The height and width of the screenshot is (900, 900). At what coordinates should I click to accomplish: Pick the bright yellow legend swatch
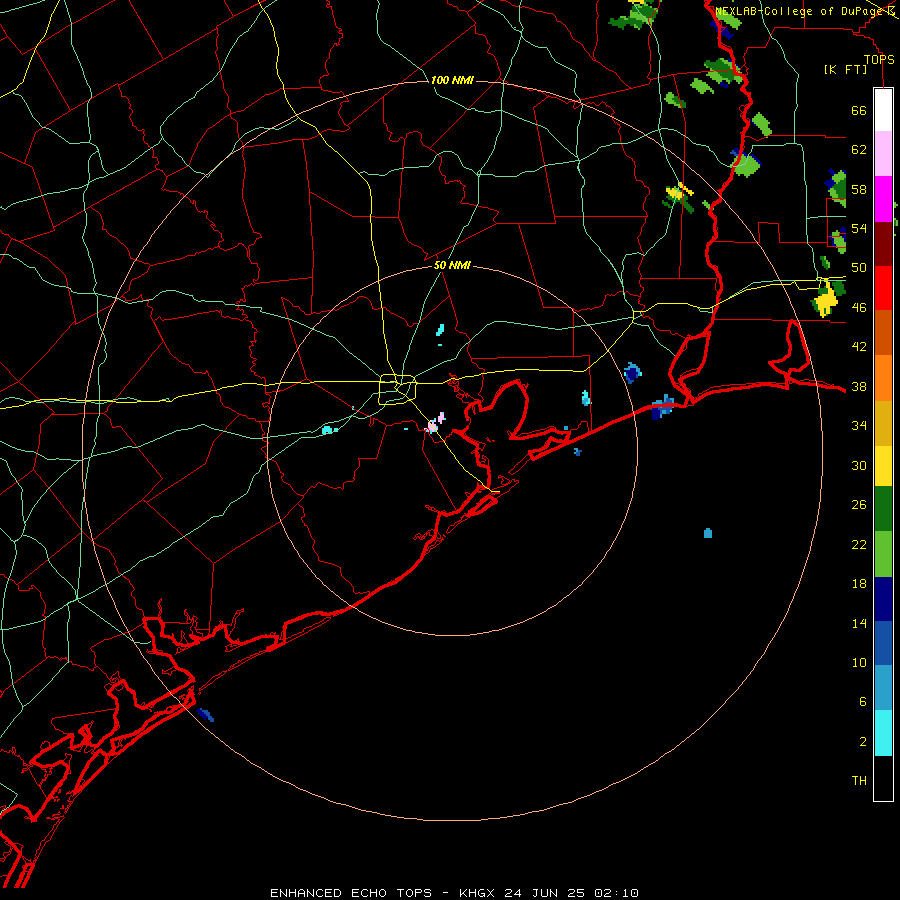(883, 466)
